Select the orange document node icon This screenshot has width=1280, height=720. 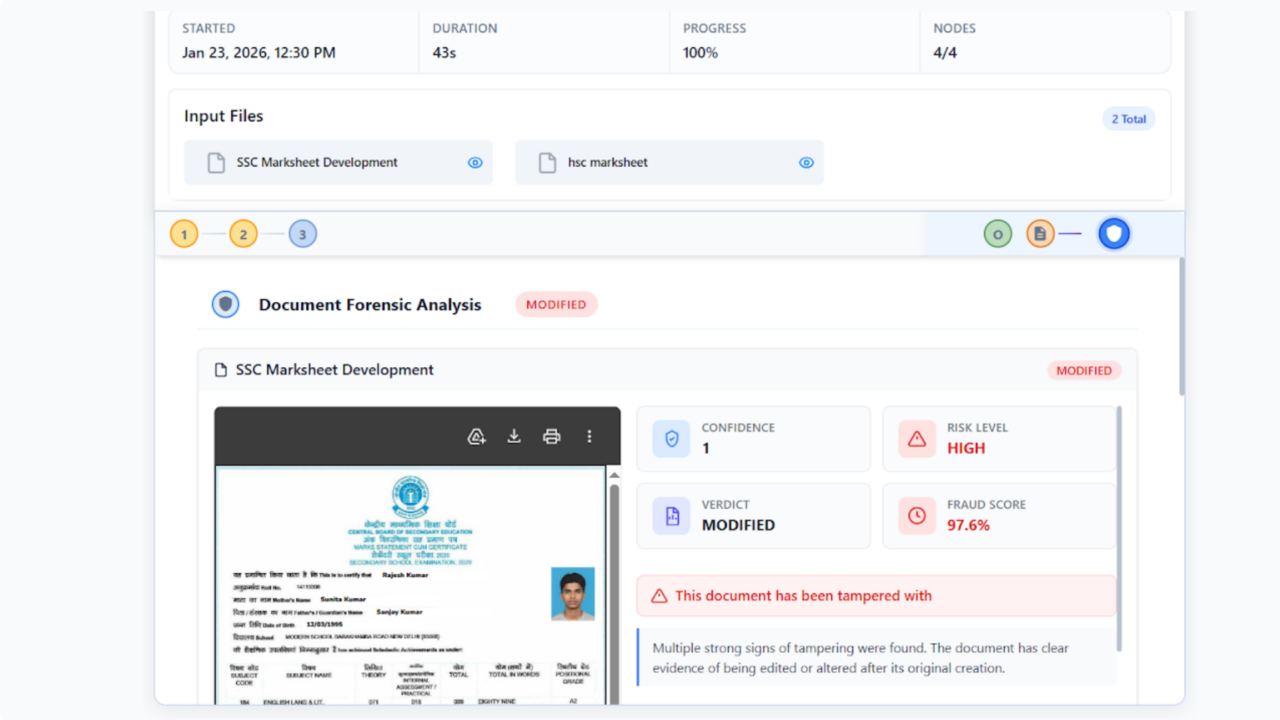1040,234
